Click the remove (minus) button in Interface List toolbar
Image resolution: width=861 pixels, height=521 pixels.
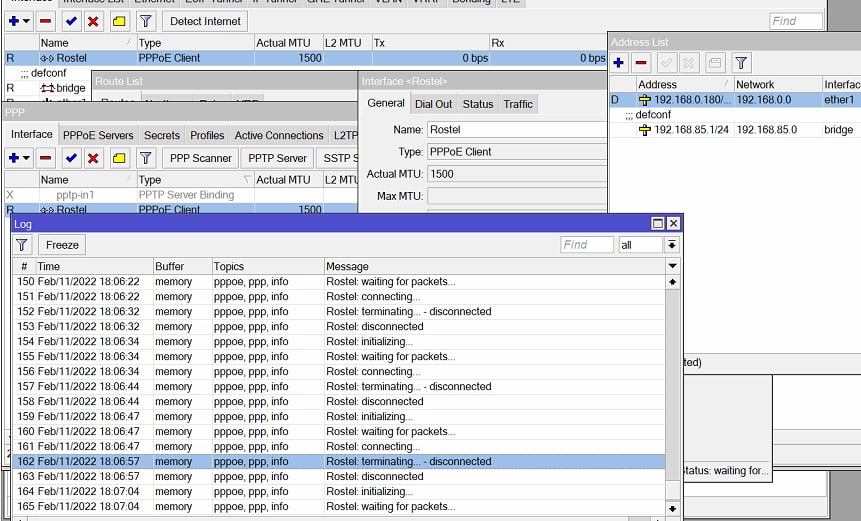click(x=46, y=21)
